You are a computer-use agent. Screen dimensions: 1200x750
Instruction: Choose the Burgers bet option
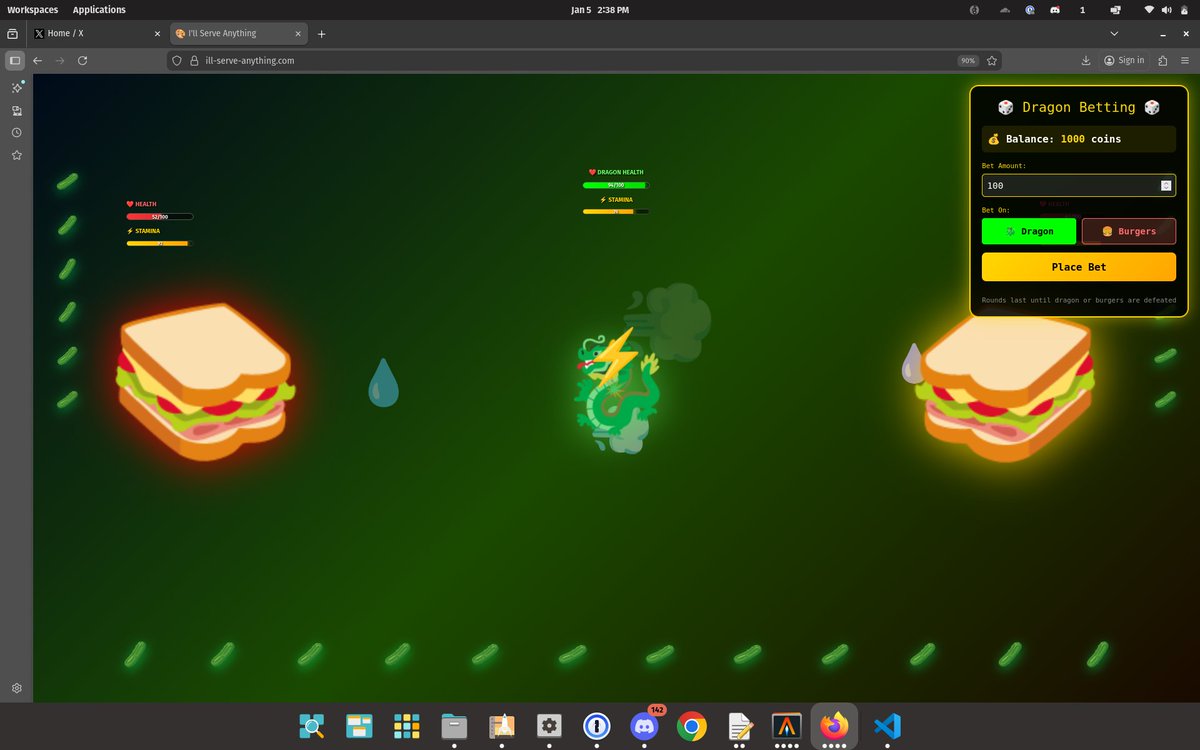click(x=1129, y=231)
